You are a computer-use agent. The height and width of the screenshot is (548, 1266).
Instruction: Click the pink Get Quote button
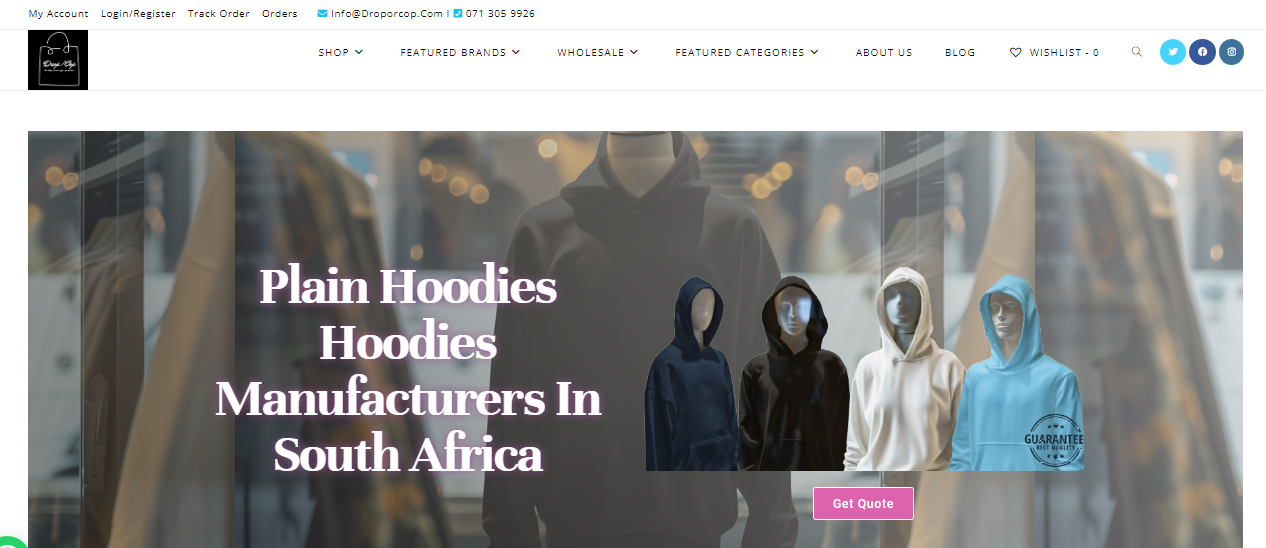[863, 503]
